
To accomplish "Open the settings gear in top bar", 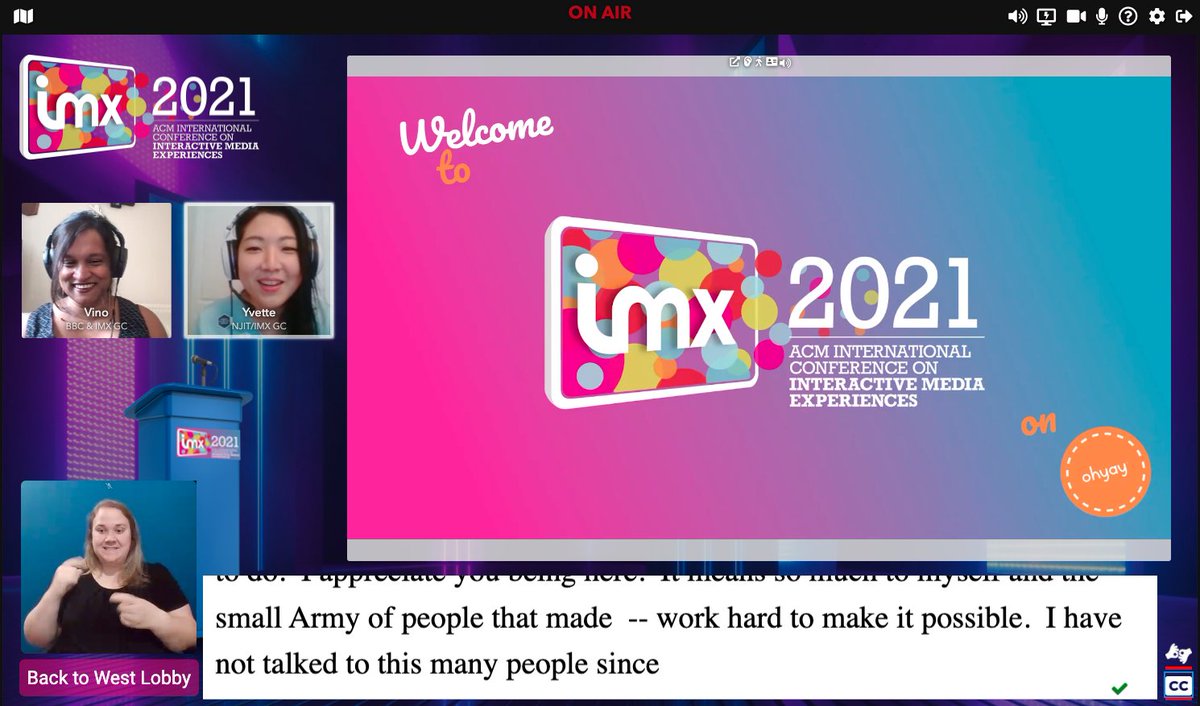I will (1155, 16).
